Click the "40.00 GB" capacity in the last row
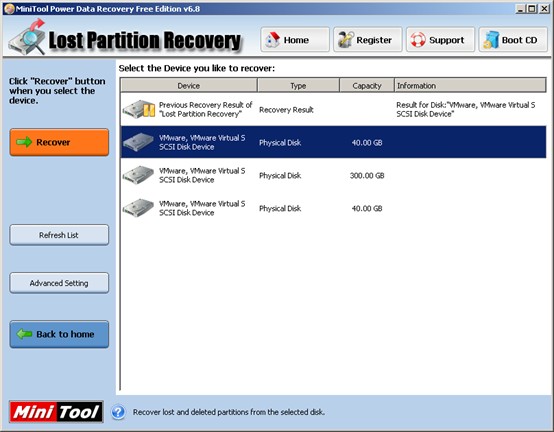Screen dimensions: 554x432 pyautogui.click(x=367, y=208)
